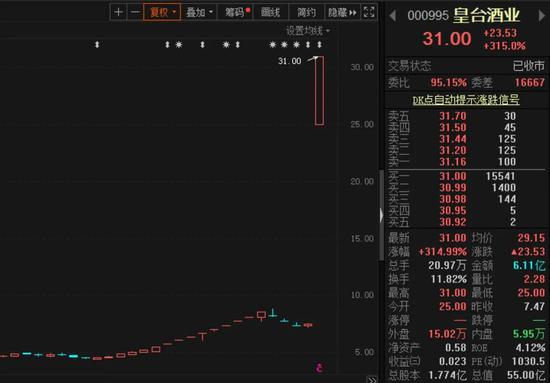Select the 买五 30.92 bid row
Image resolution: width=550 pixels, height=383 pixels.
pyautogui.click(x=465, y=222)
